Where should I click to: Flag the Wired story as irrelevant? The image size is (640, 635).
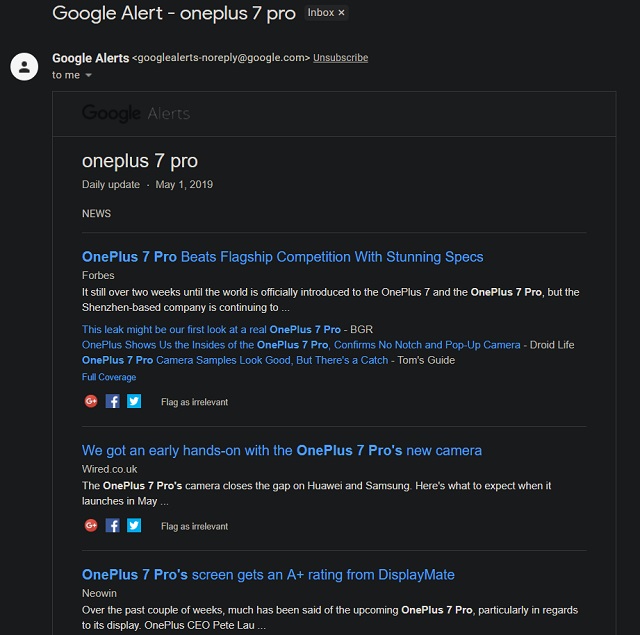point(194,526)
